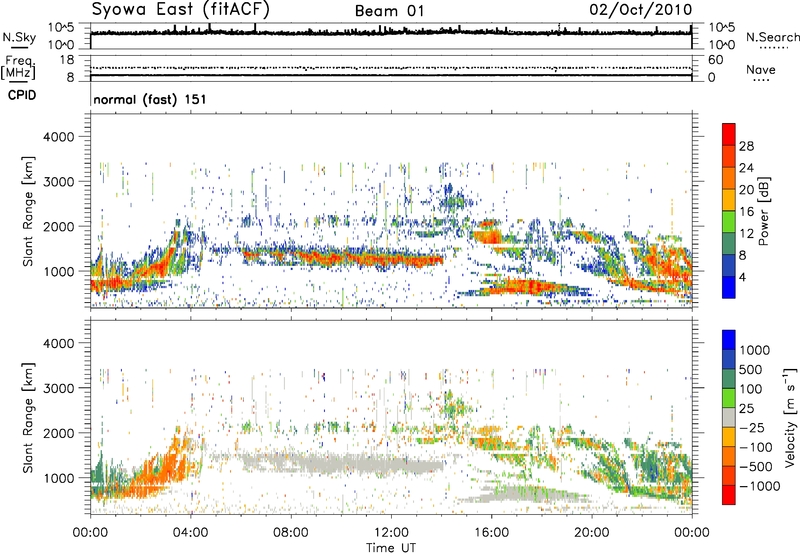Click the '12:00' time axis label
Viewport: 800px width, 554px height.
coord(391,533)
